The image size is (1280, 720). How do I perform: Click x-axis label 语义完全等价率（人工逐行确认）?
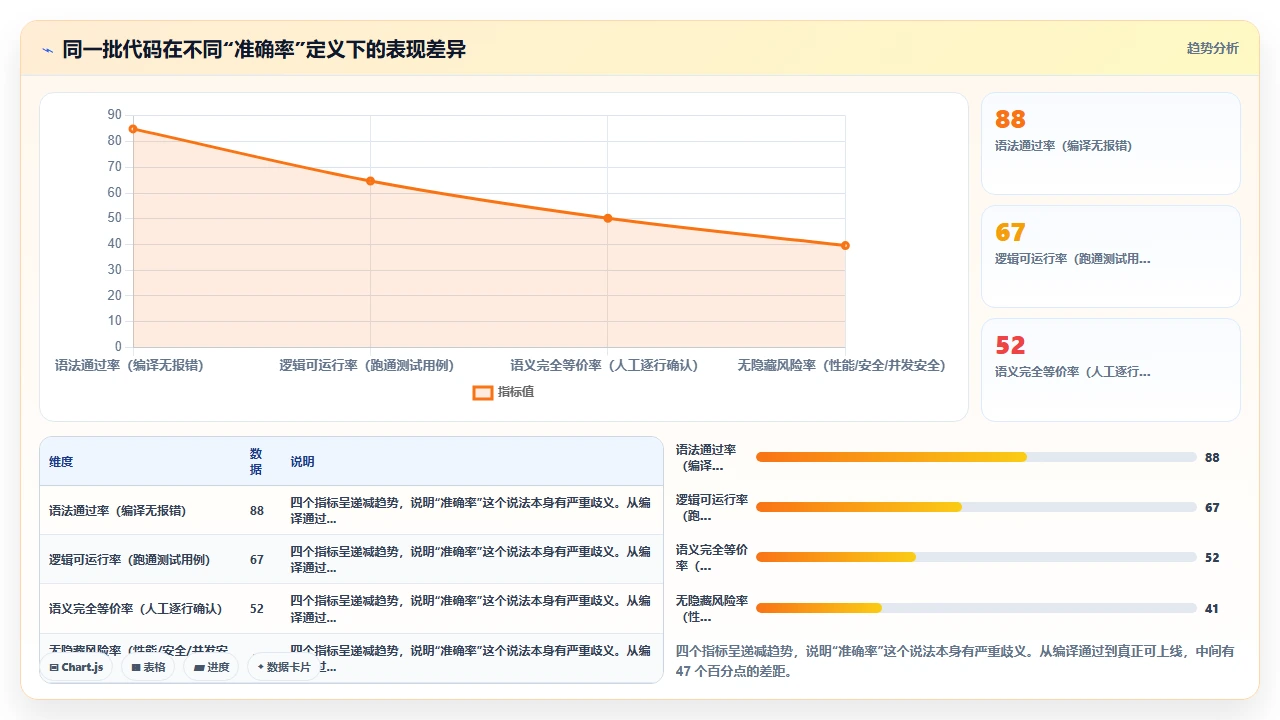click(604, 366)
